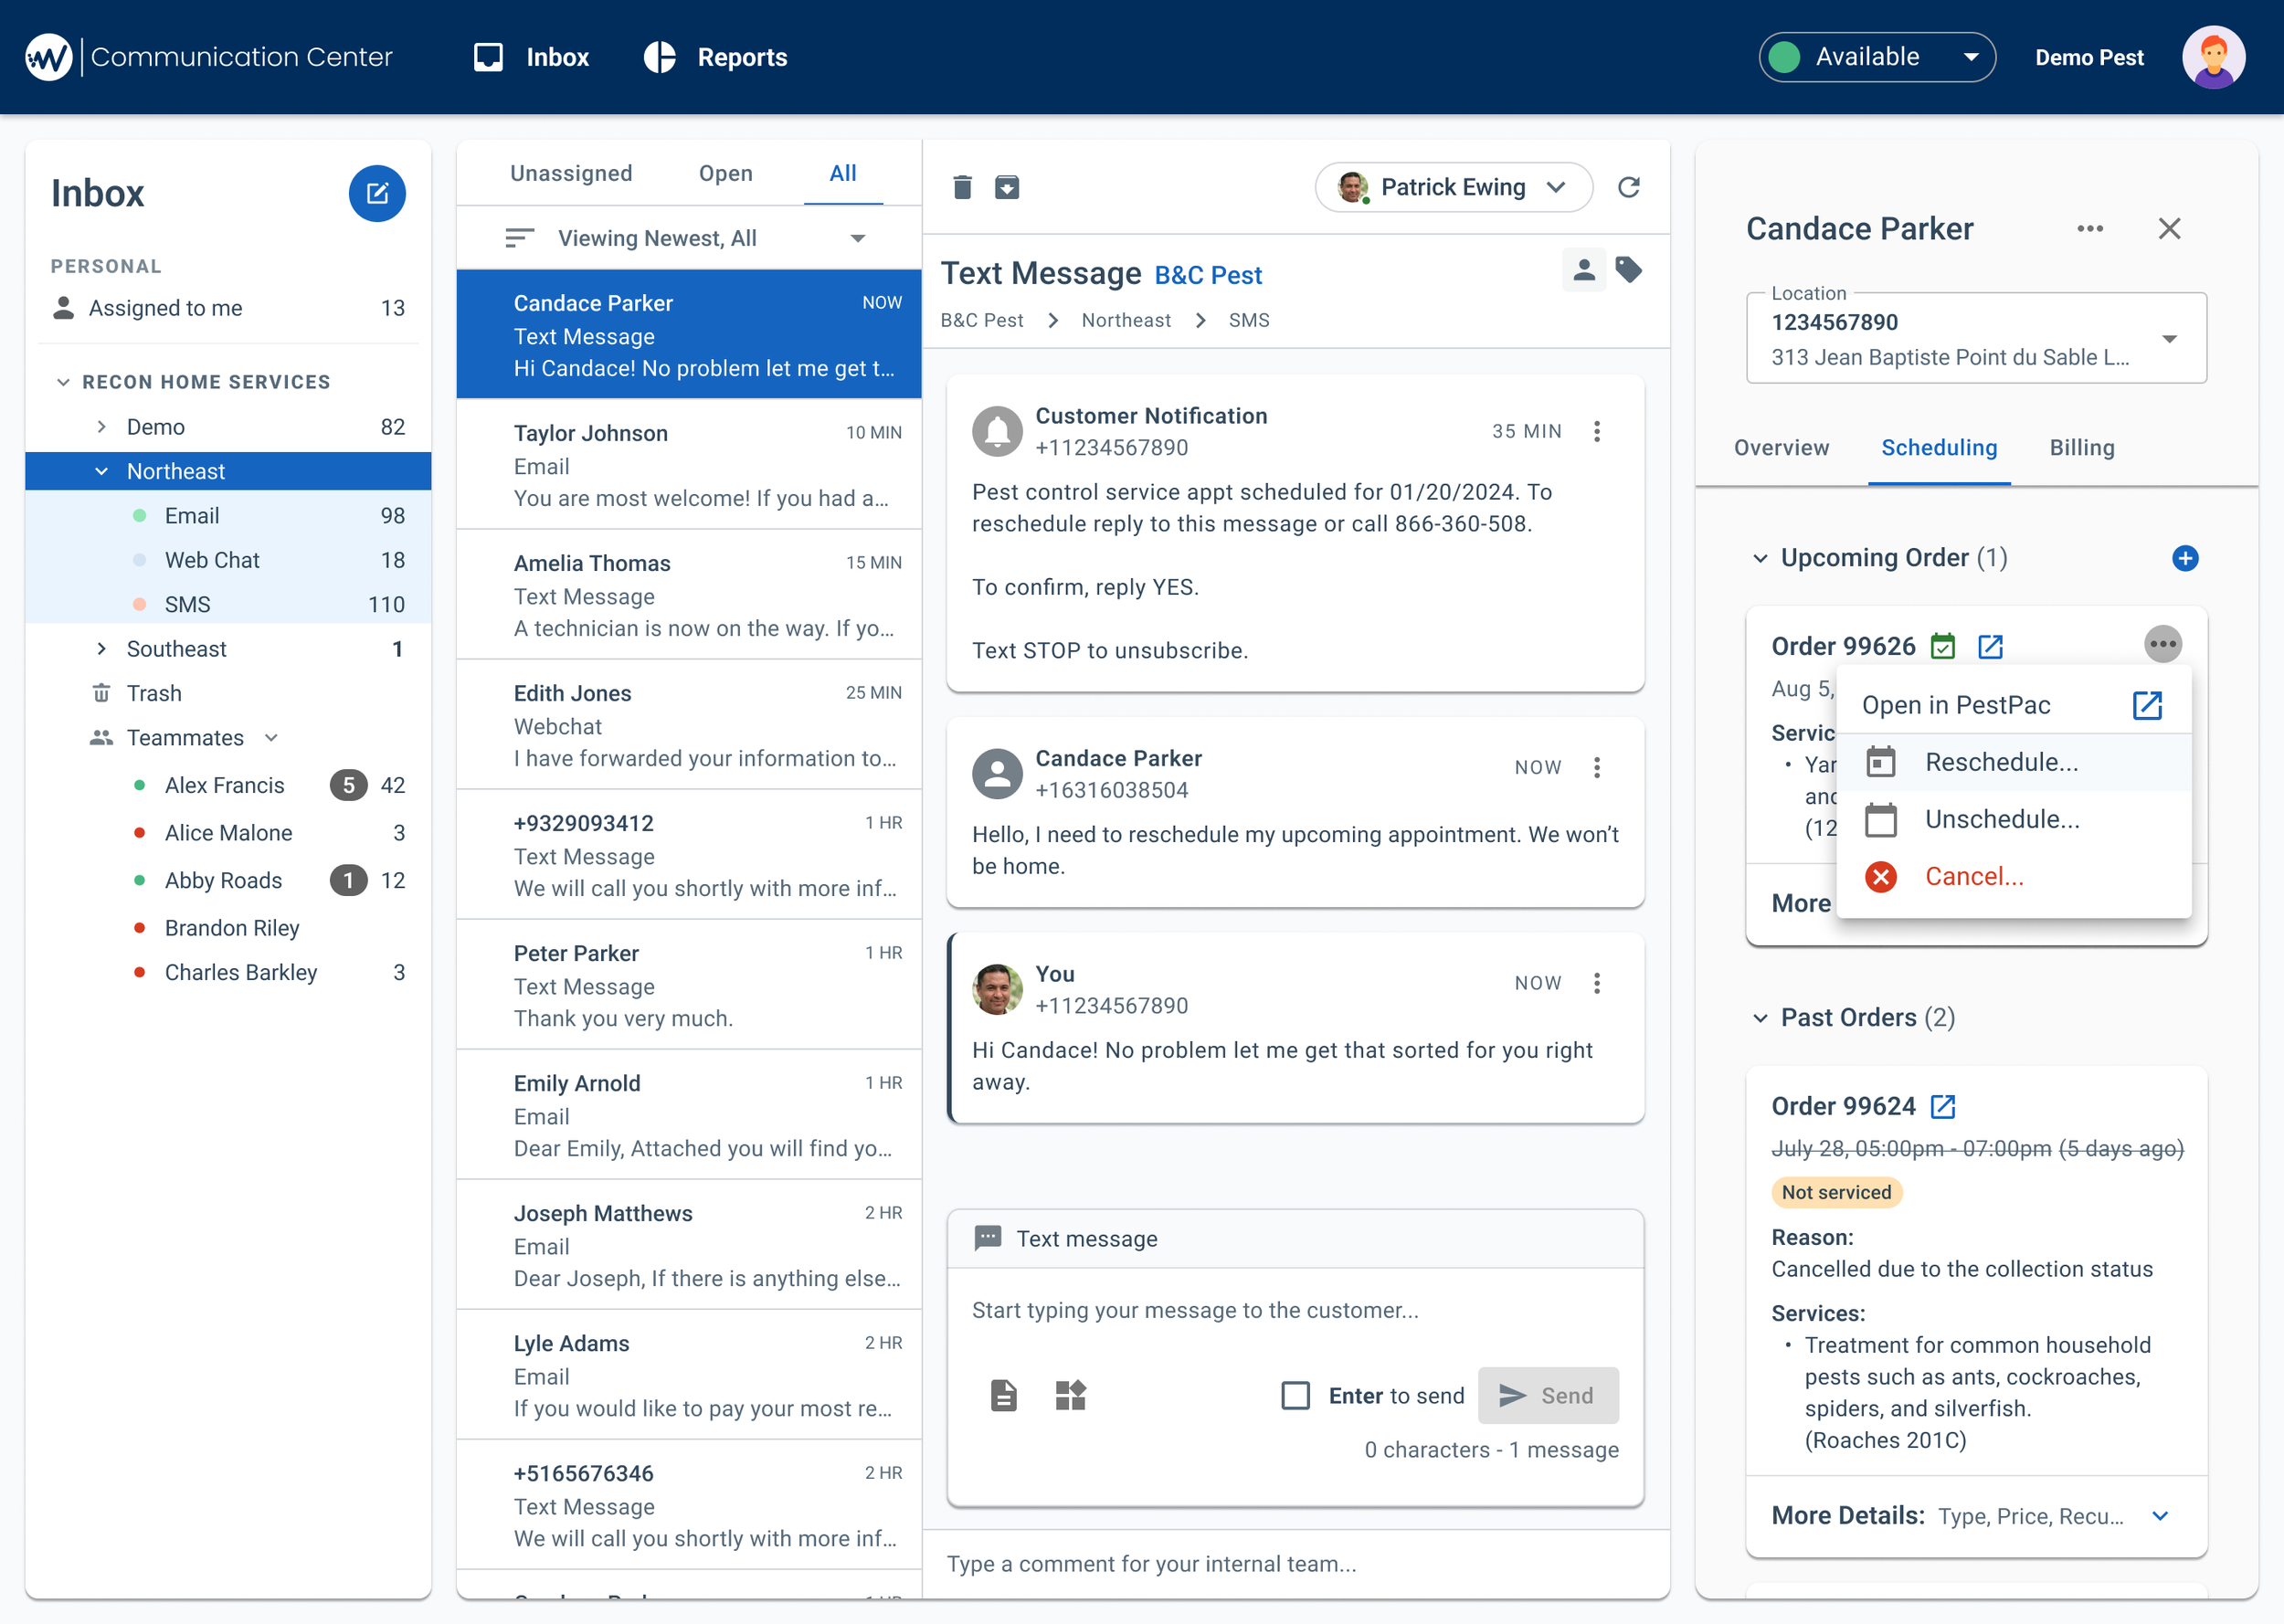
Task: Click the refresh conversation icon
Action: coord(1628,187)
